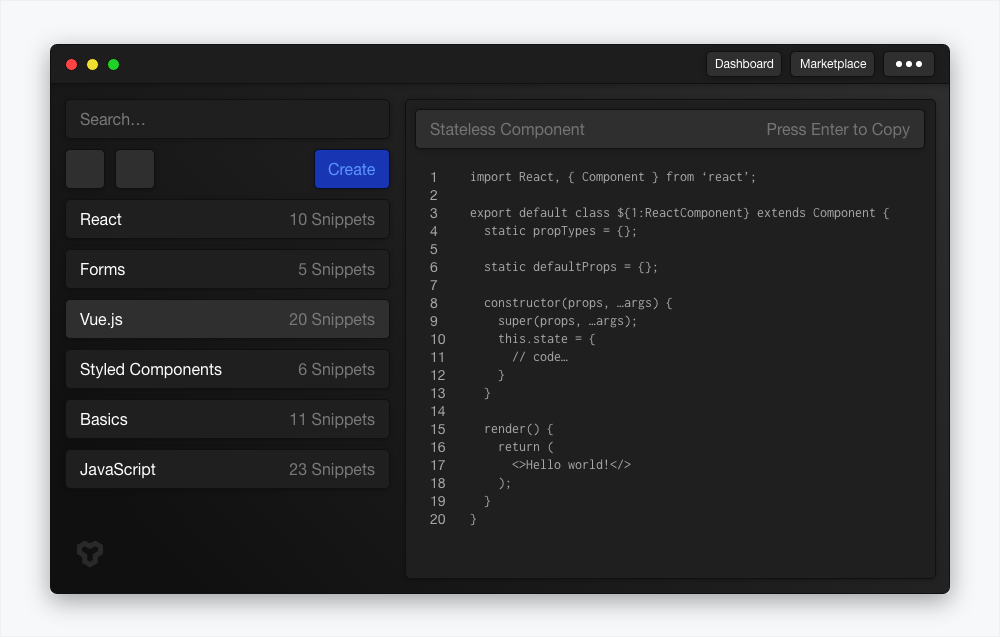Click the blank square button under Search's left edge
1000x637 pixels.
(85, 169)
